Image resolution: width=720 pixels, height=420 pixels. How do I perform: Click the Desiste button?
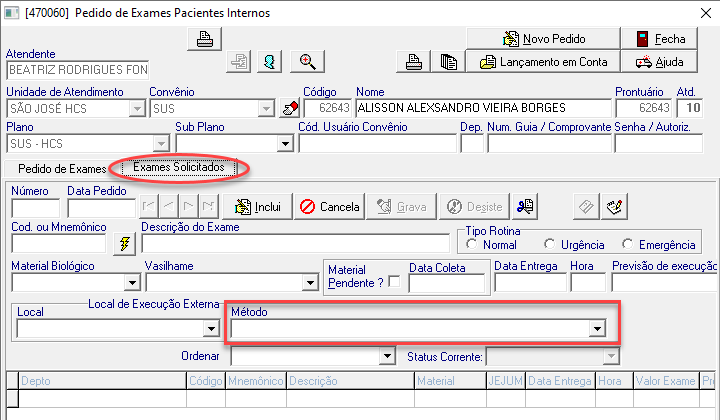(475, 207)
